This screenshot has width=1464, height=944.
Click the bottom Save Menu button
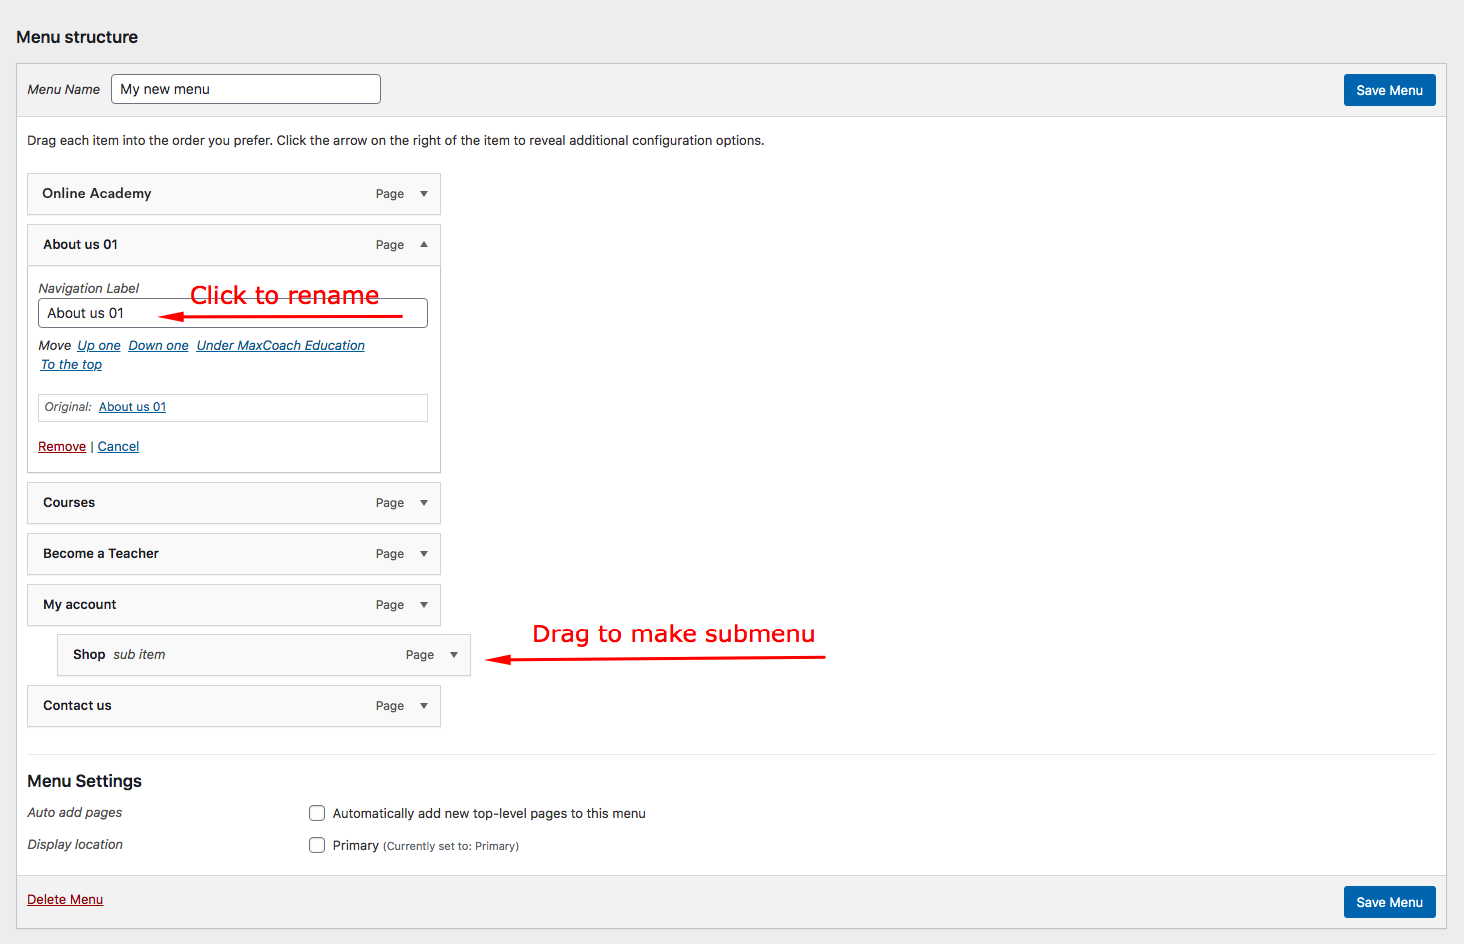(x=1389, y=902)
